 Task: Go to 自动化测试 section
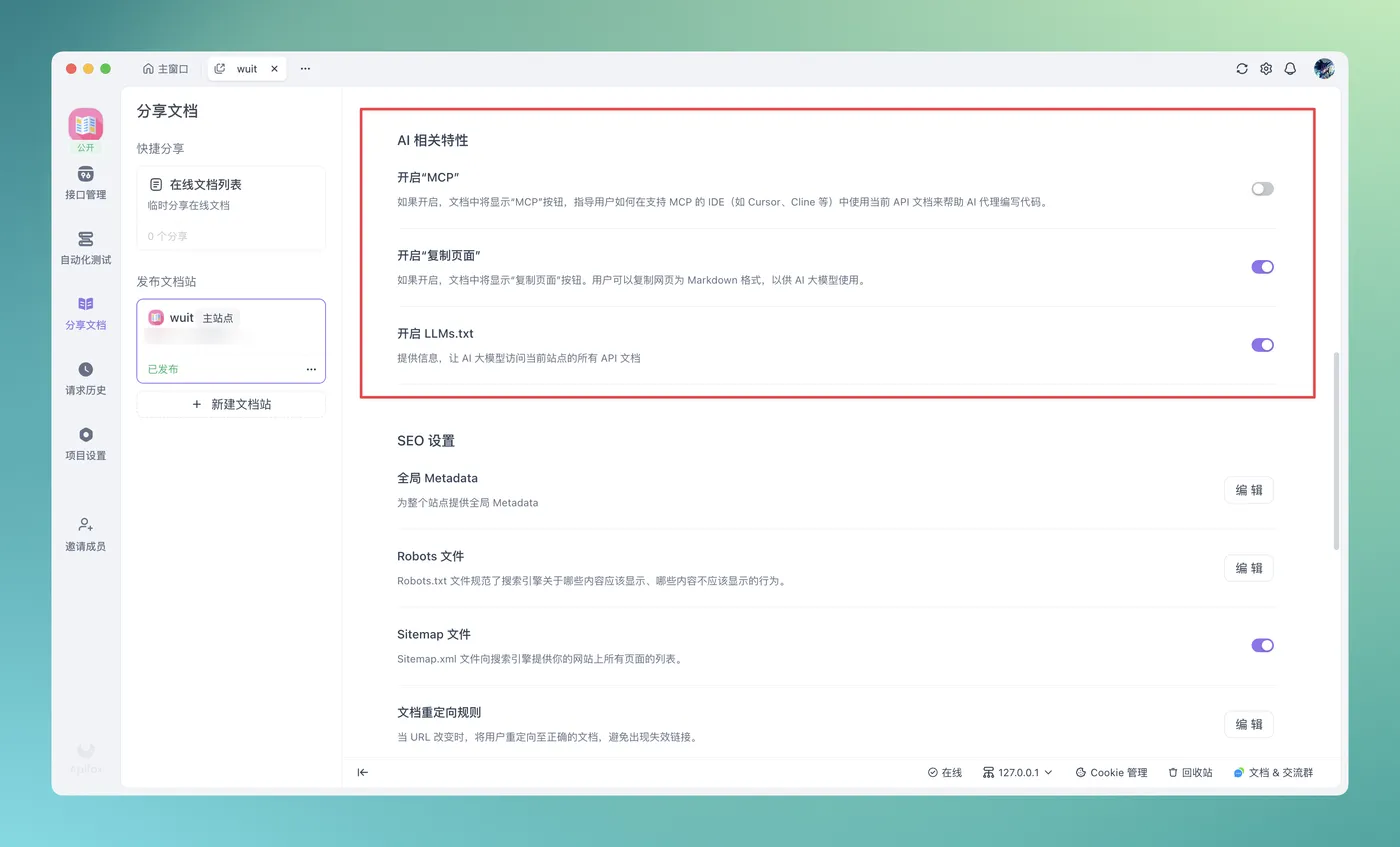(x=86, y=249)
